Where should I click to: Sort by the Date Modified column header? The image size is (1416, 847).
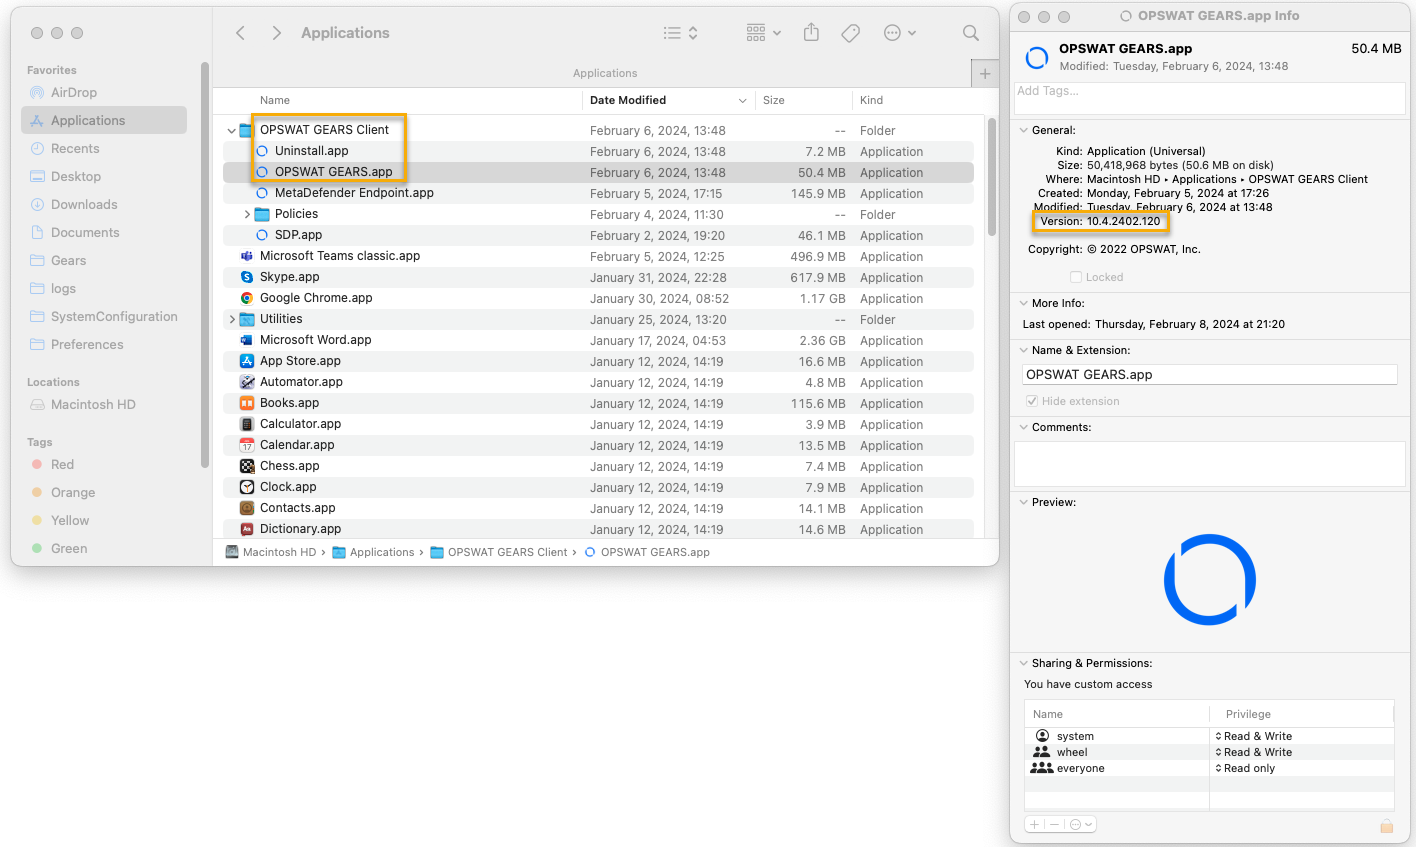click(628, 100)
